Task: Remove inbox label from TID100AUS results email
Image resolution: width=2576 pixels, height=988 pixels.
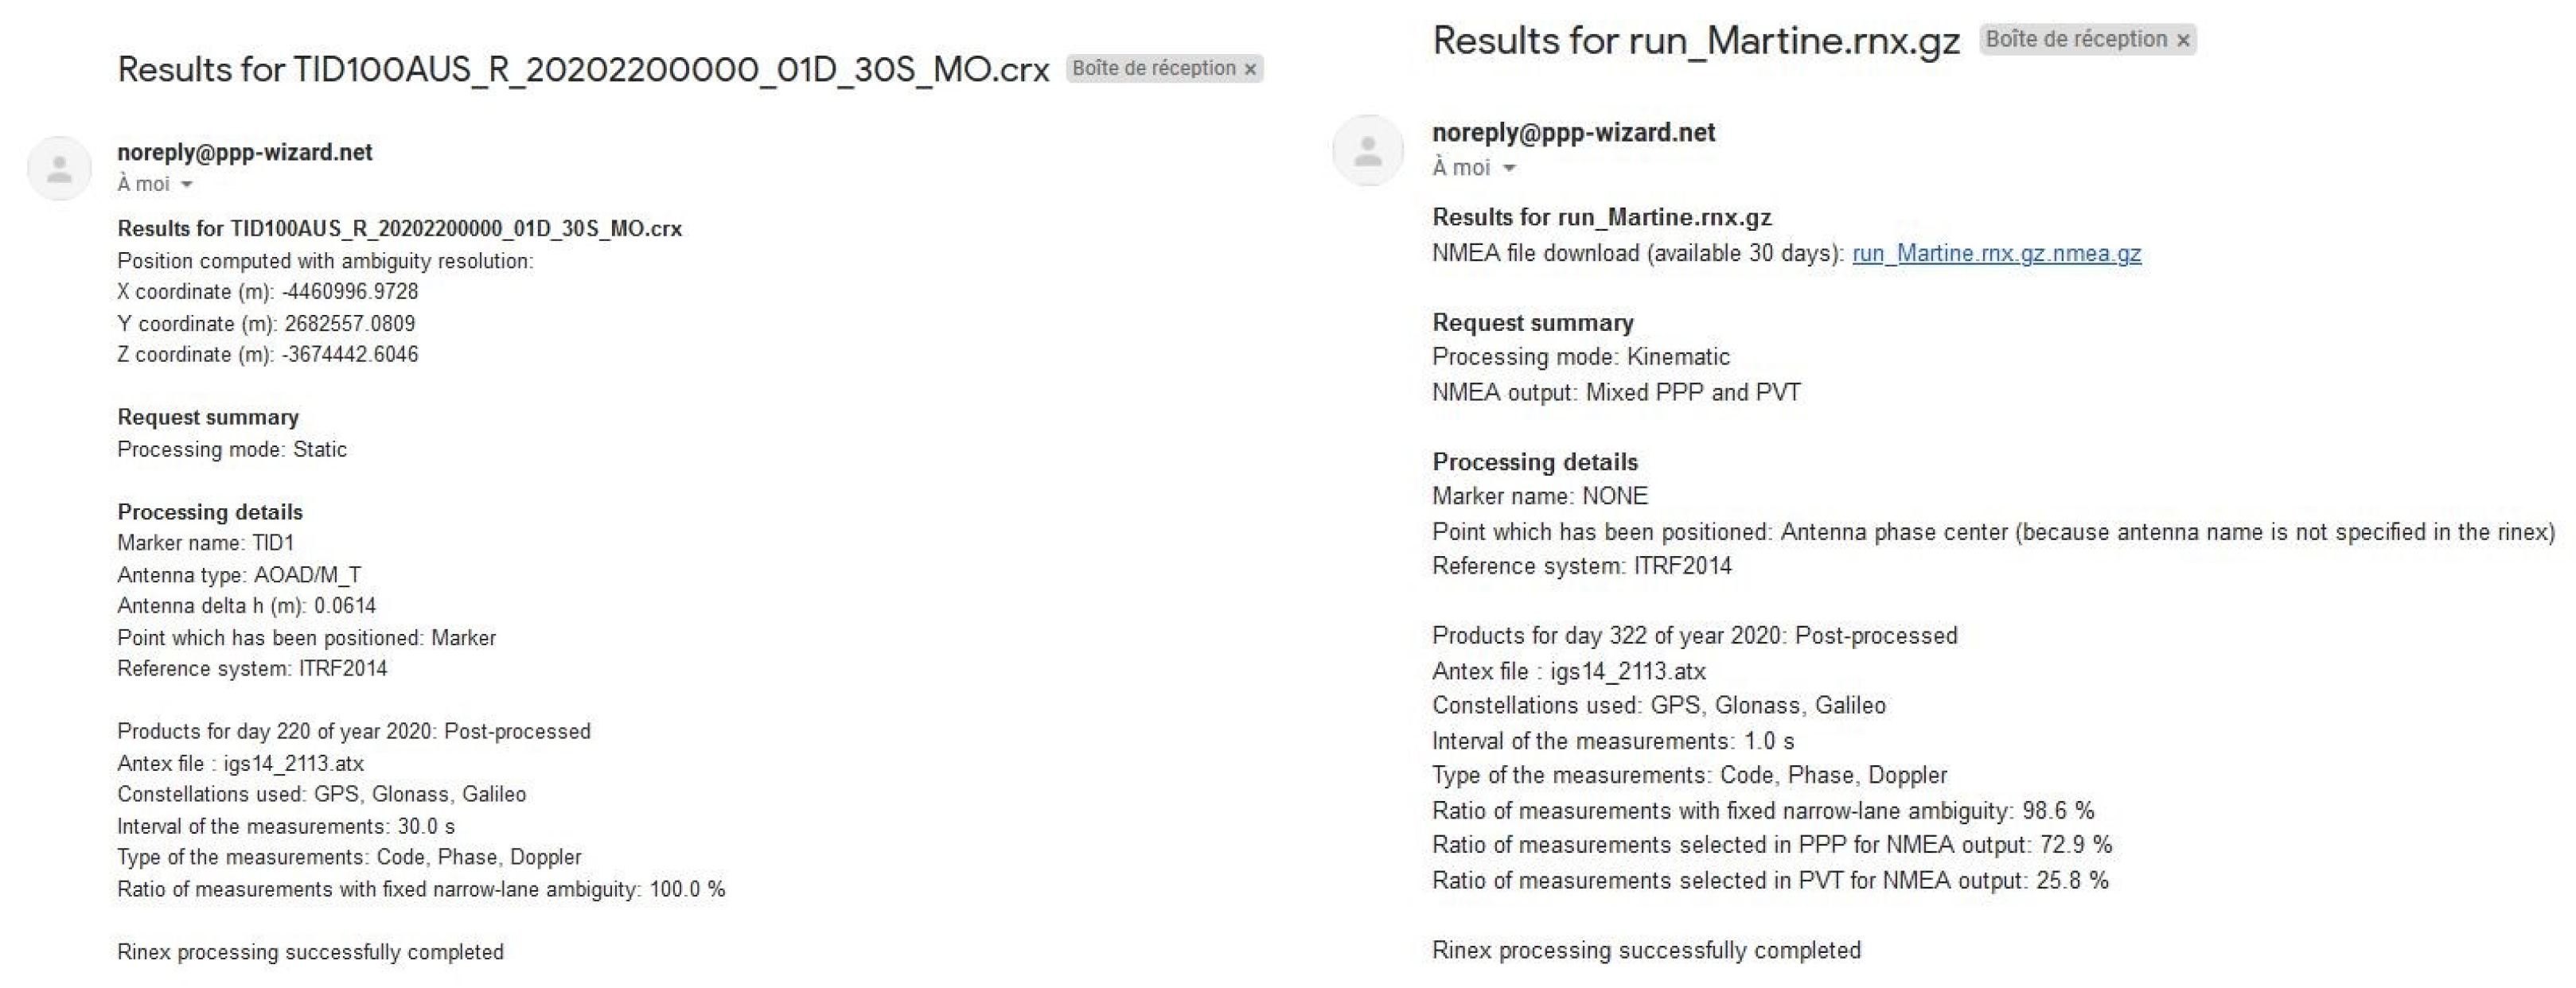Action: pyautogui.click(x=1250, y=69)
